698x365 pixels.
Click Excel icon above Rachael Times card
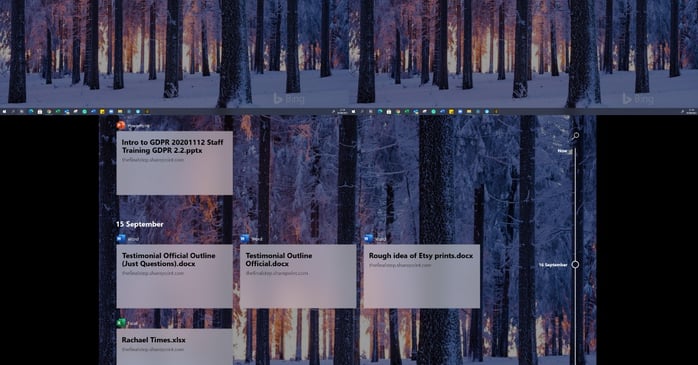pos(121,323)
